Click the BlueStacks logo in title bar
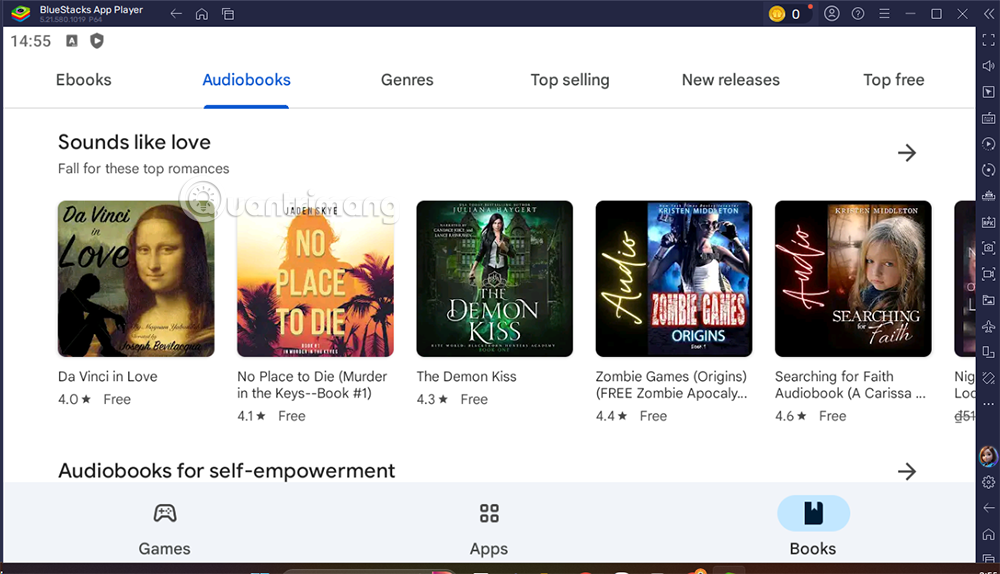This screenshot has width=1000, height=574. click(21, 13)
